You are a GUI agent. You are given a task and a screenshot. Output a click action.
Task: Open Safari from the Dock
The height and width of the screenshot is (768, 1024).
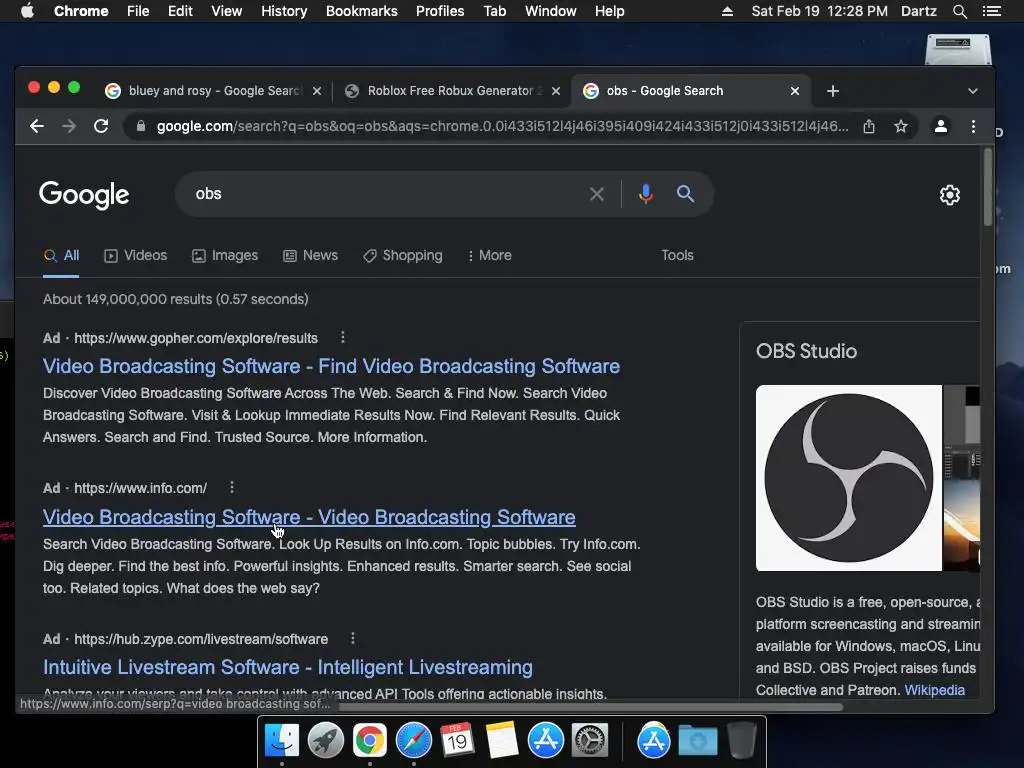point(413,741)
